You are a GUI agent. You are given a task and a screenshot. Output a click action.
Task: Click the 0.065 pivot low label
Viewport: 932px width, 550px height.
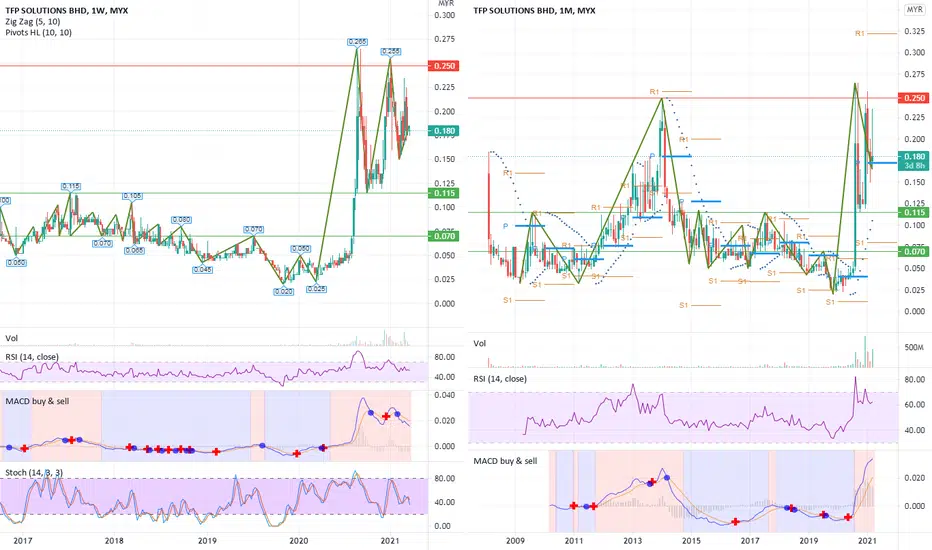[x=134, y=251]
